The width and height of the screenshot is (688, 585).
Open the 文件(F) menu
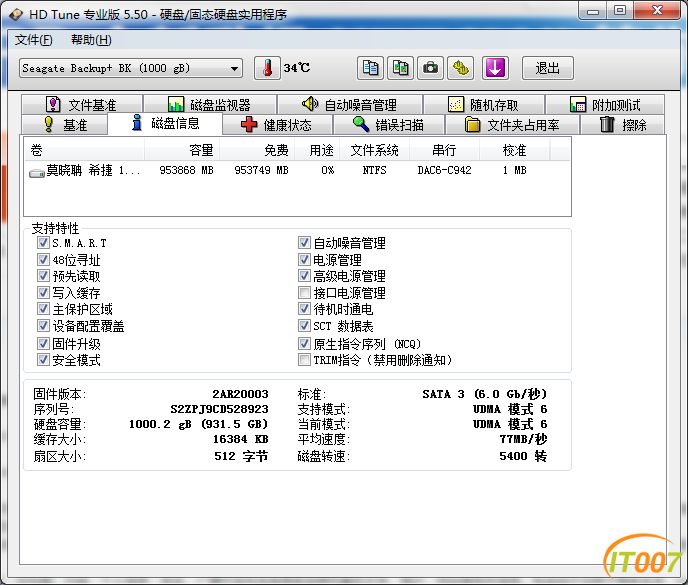[33, 40]
